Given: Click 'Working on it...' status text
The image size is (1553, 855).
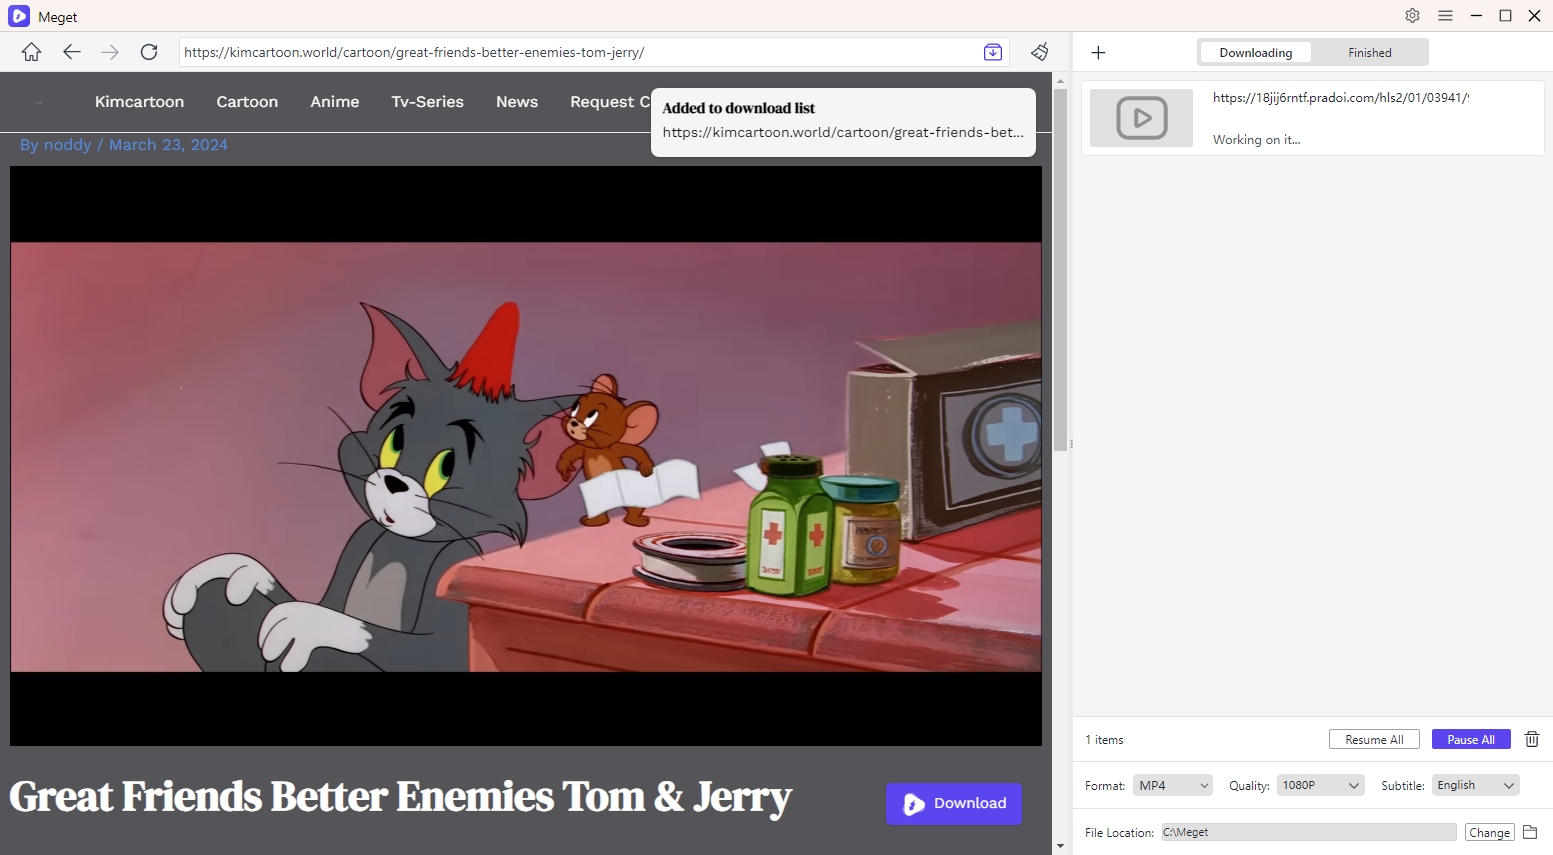Looking at the screenshot, I should coord(1256,140).
